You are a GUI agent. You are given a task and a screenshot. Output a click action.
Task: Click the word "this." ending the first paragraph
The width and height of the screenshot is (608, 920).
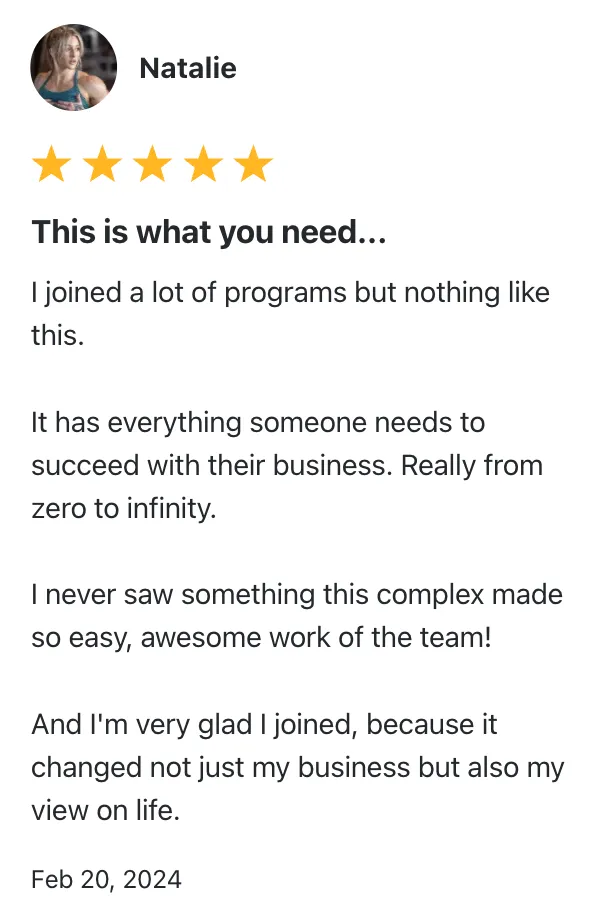(x=58, y=336)
